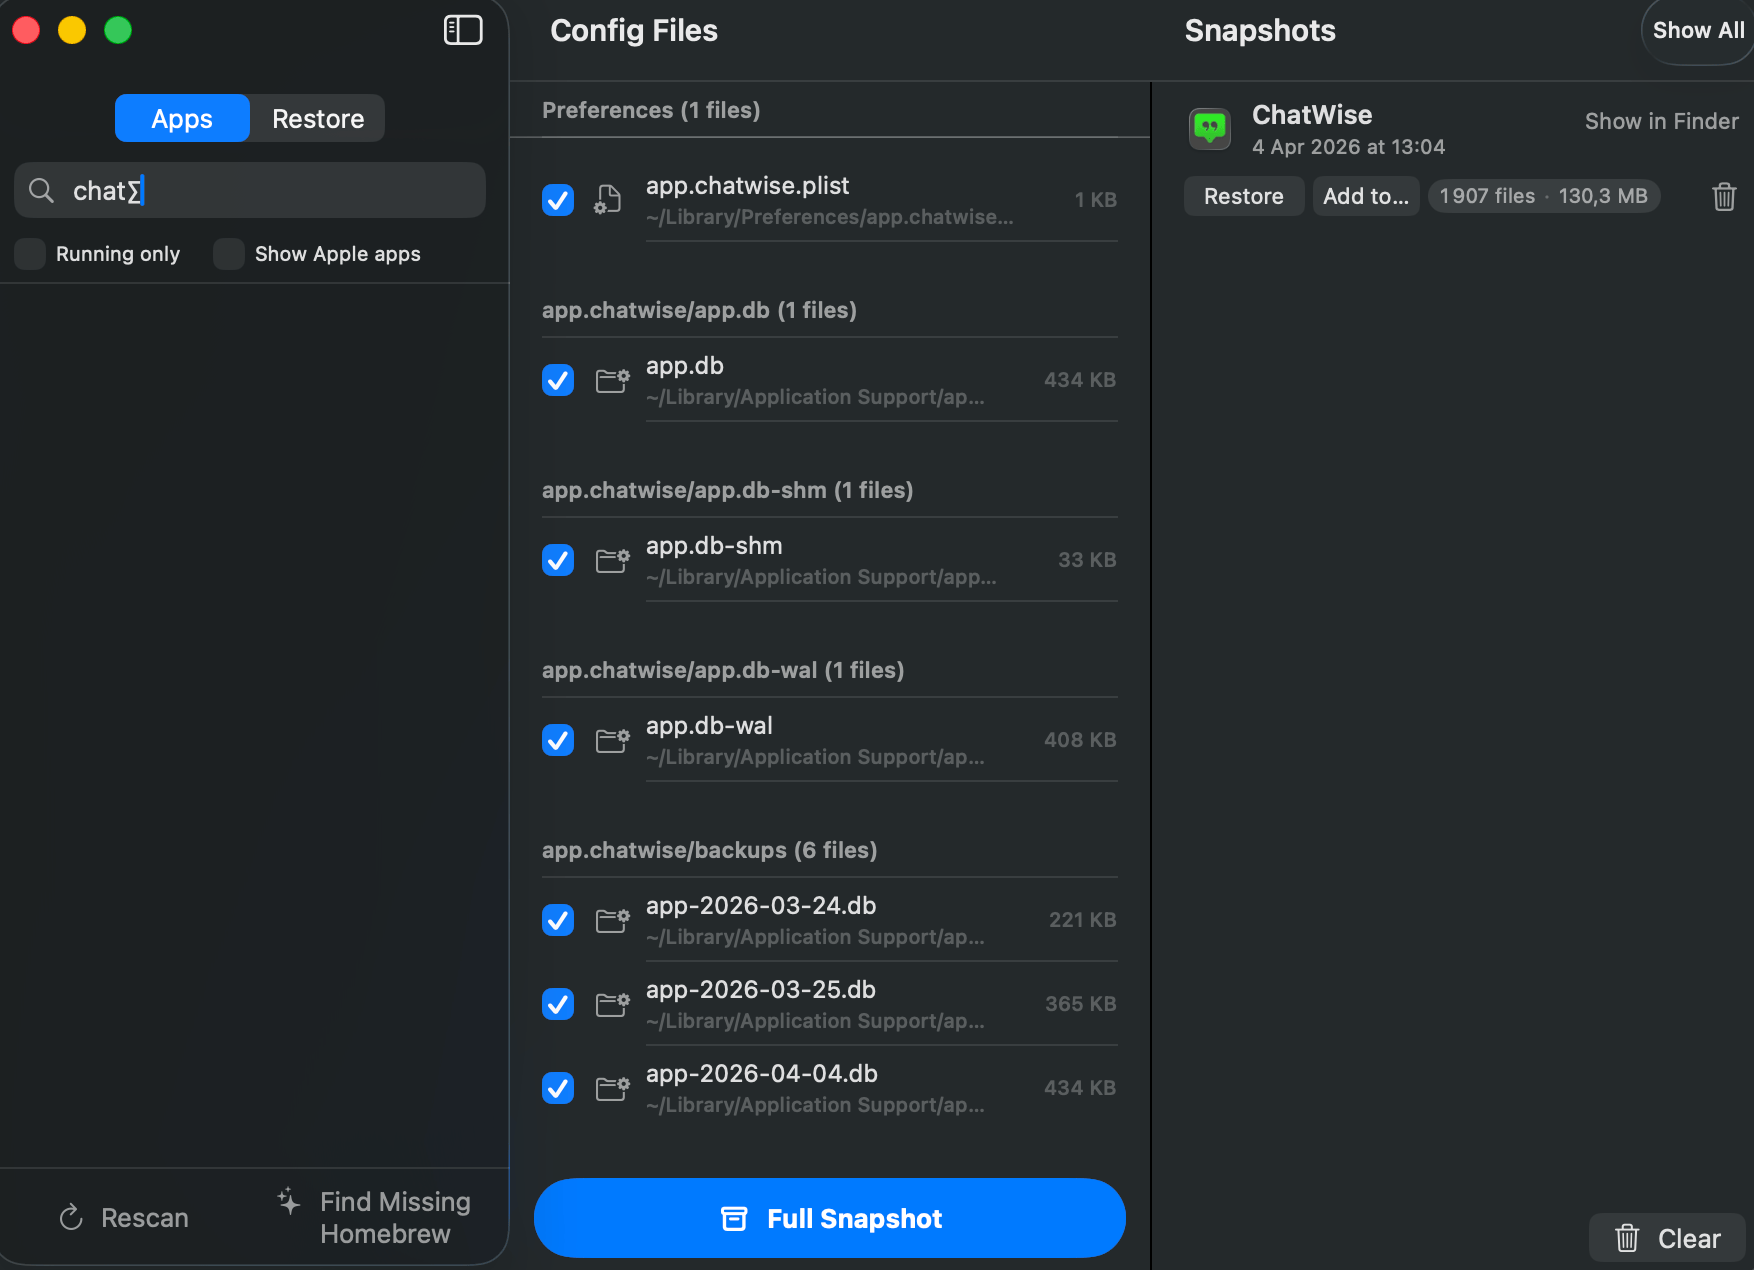This screenshot has height=1270, width=1754.
Task: Click the 221 KB size of app-2026-03-24.db
Action: pyautogui.click(x=1082, y=920)
